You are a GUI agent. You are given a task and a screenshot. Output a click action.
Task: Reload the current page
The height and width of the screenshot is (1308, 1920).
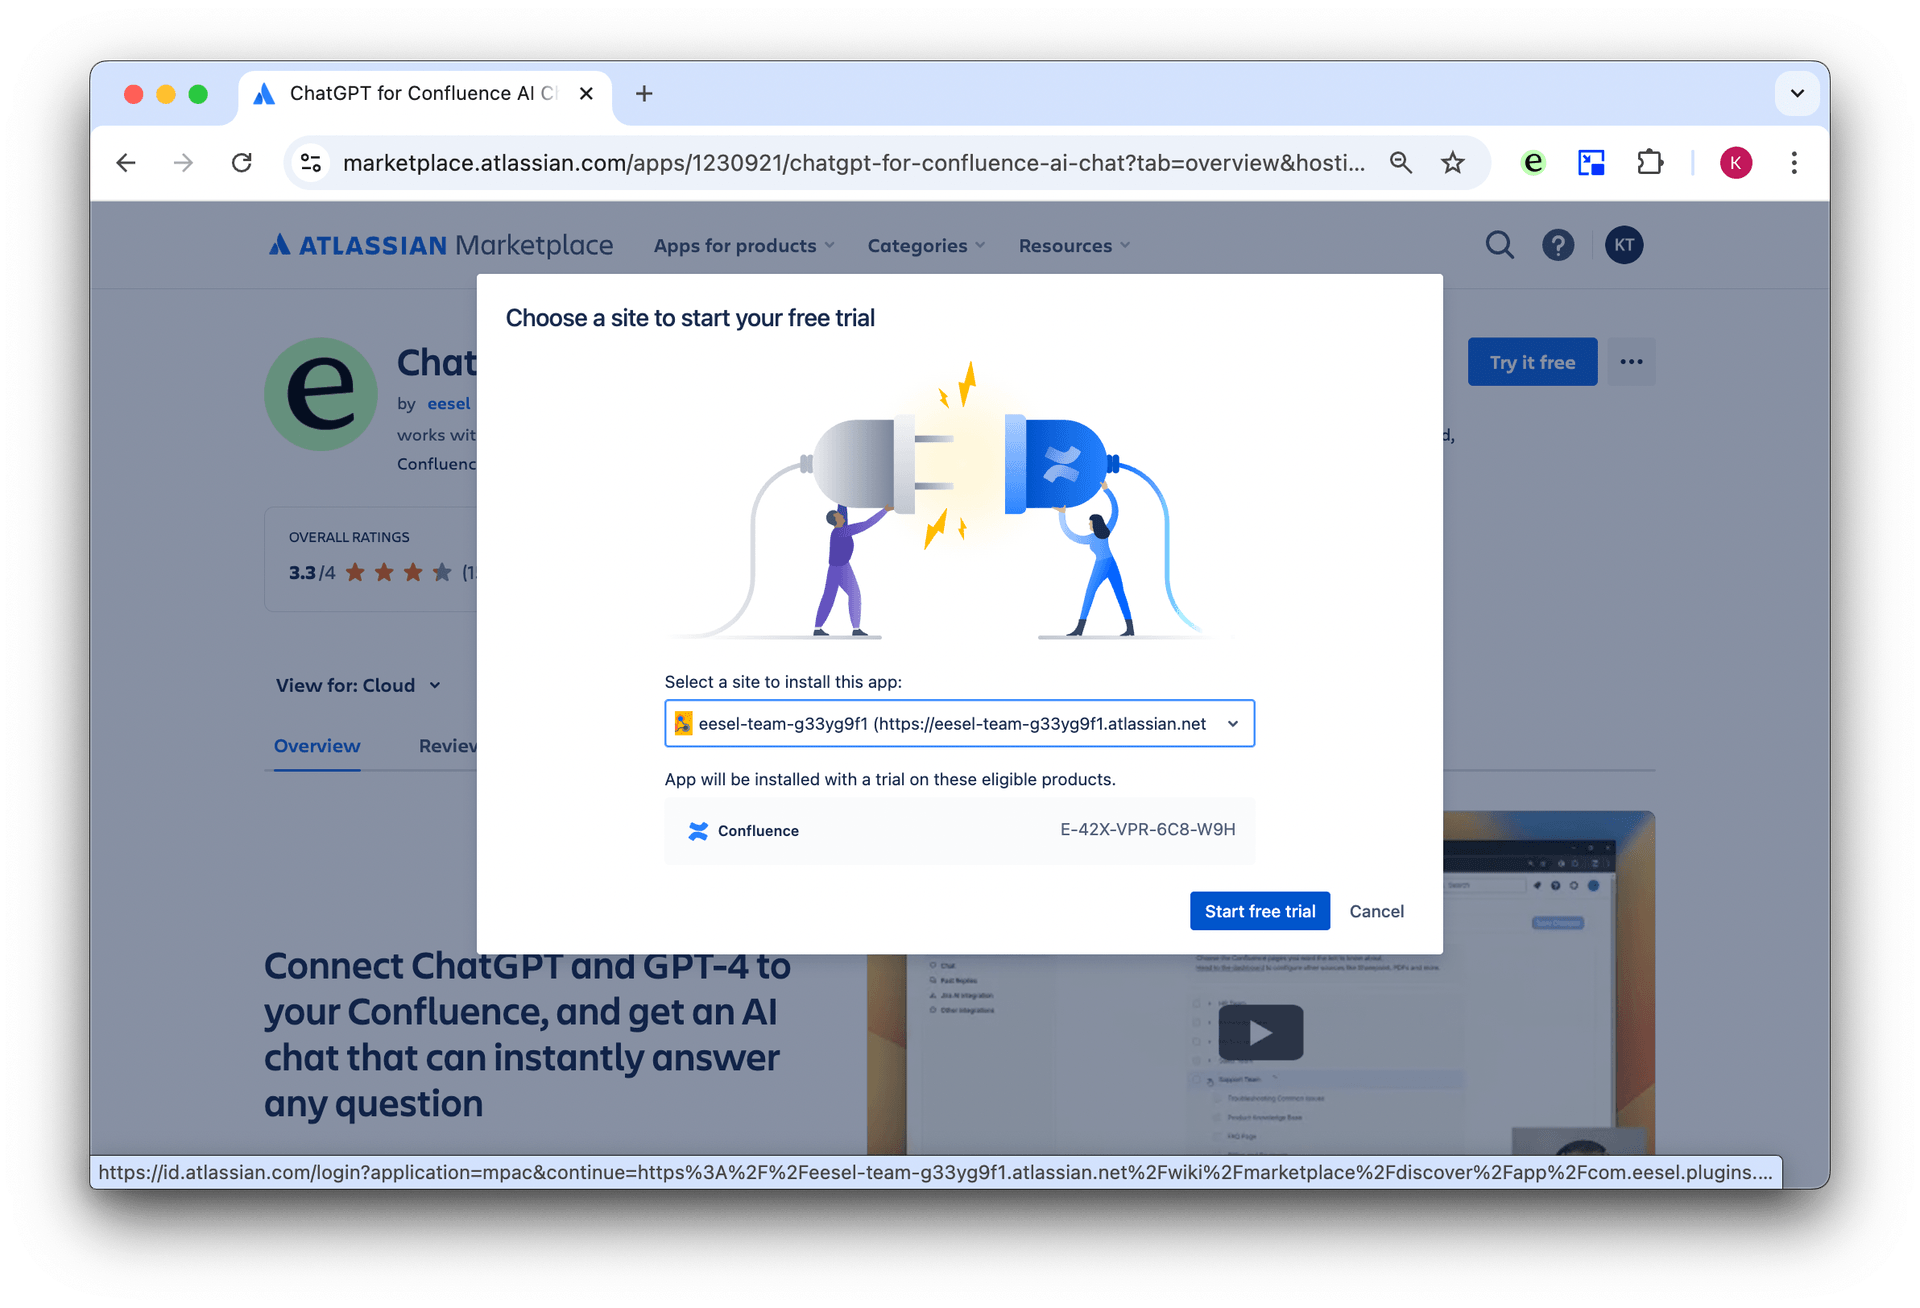click(242, 163)
